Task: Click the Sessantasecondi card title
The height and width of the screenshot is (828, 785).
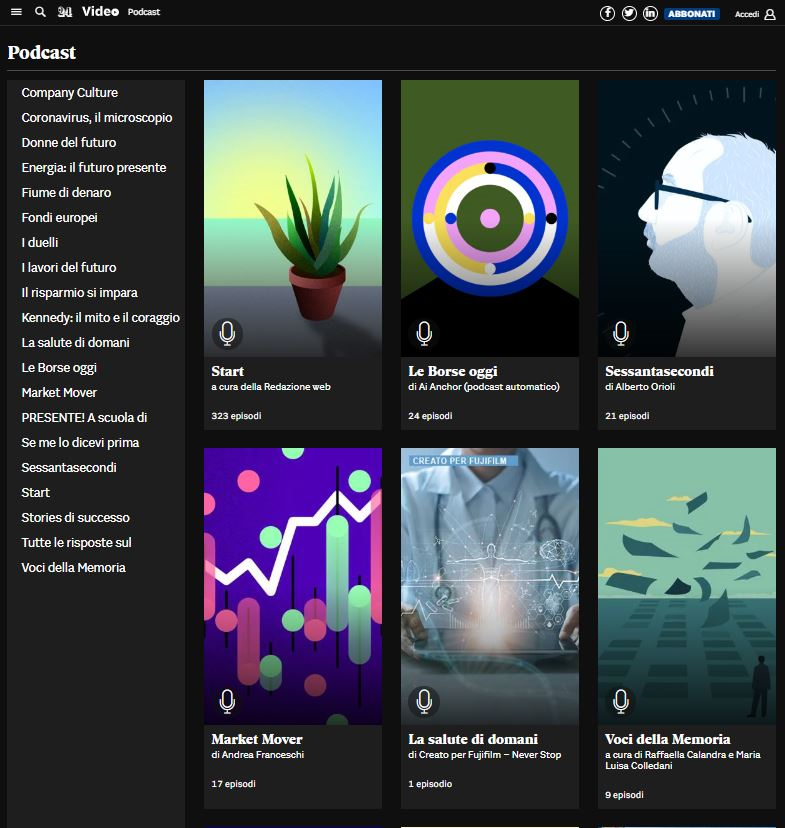Action: click(659, 371)
